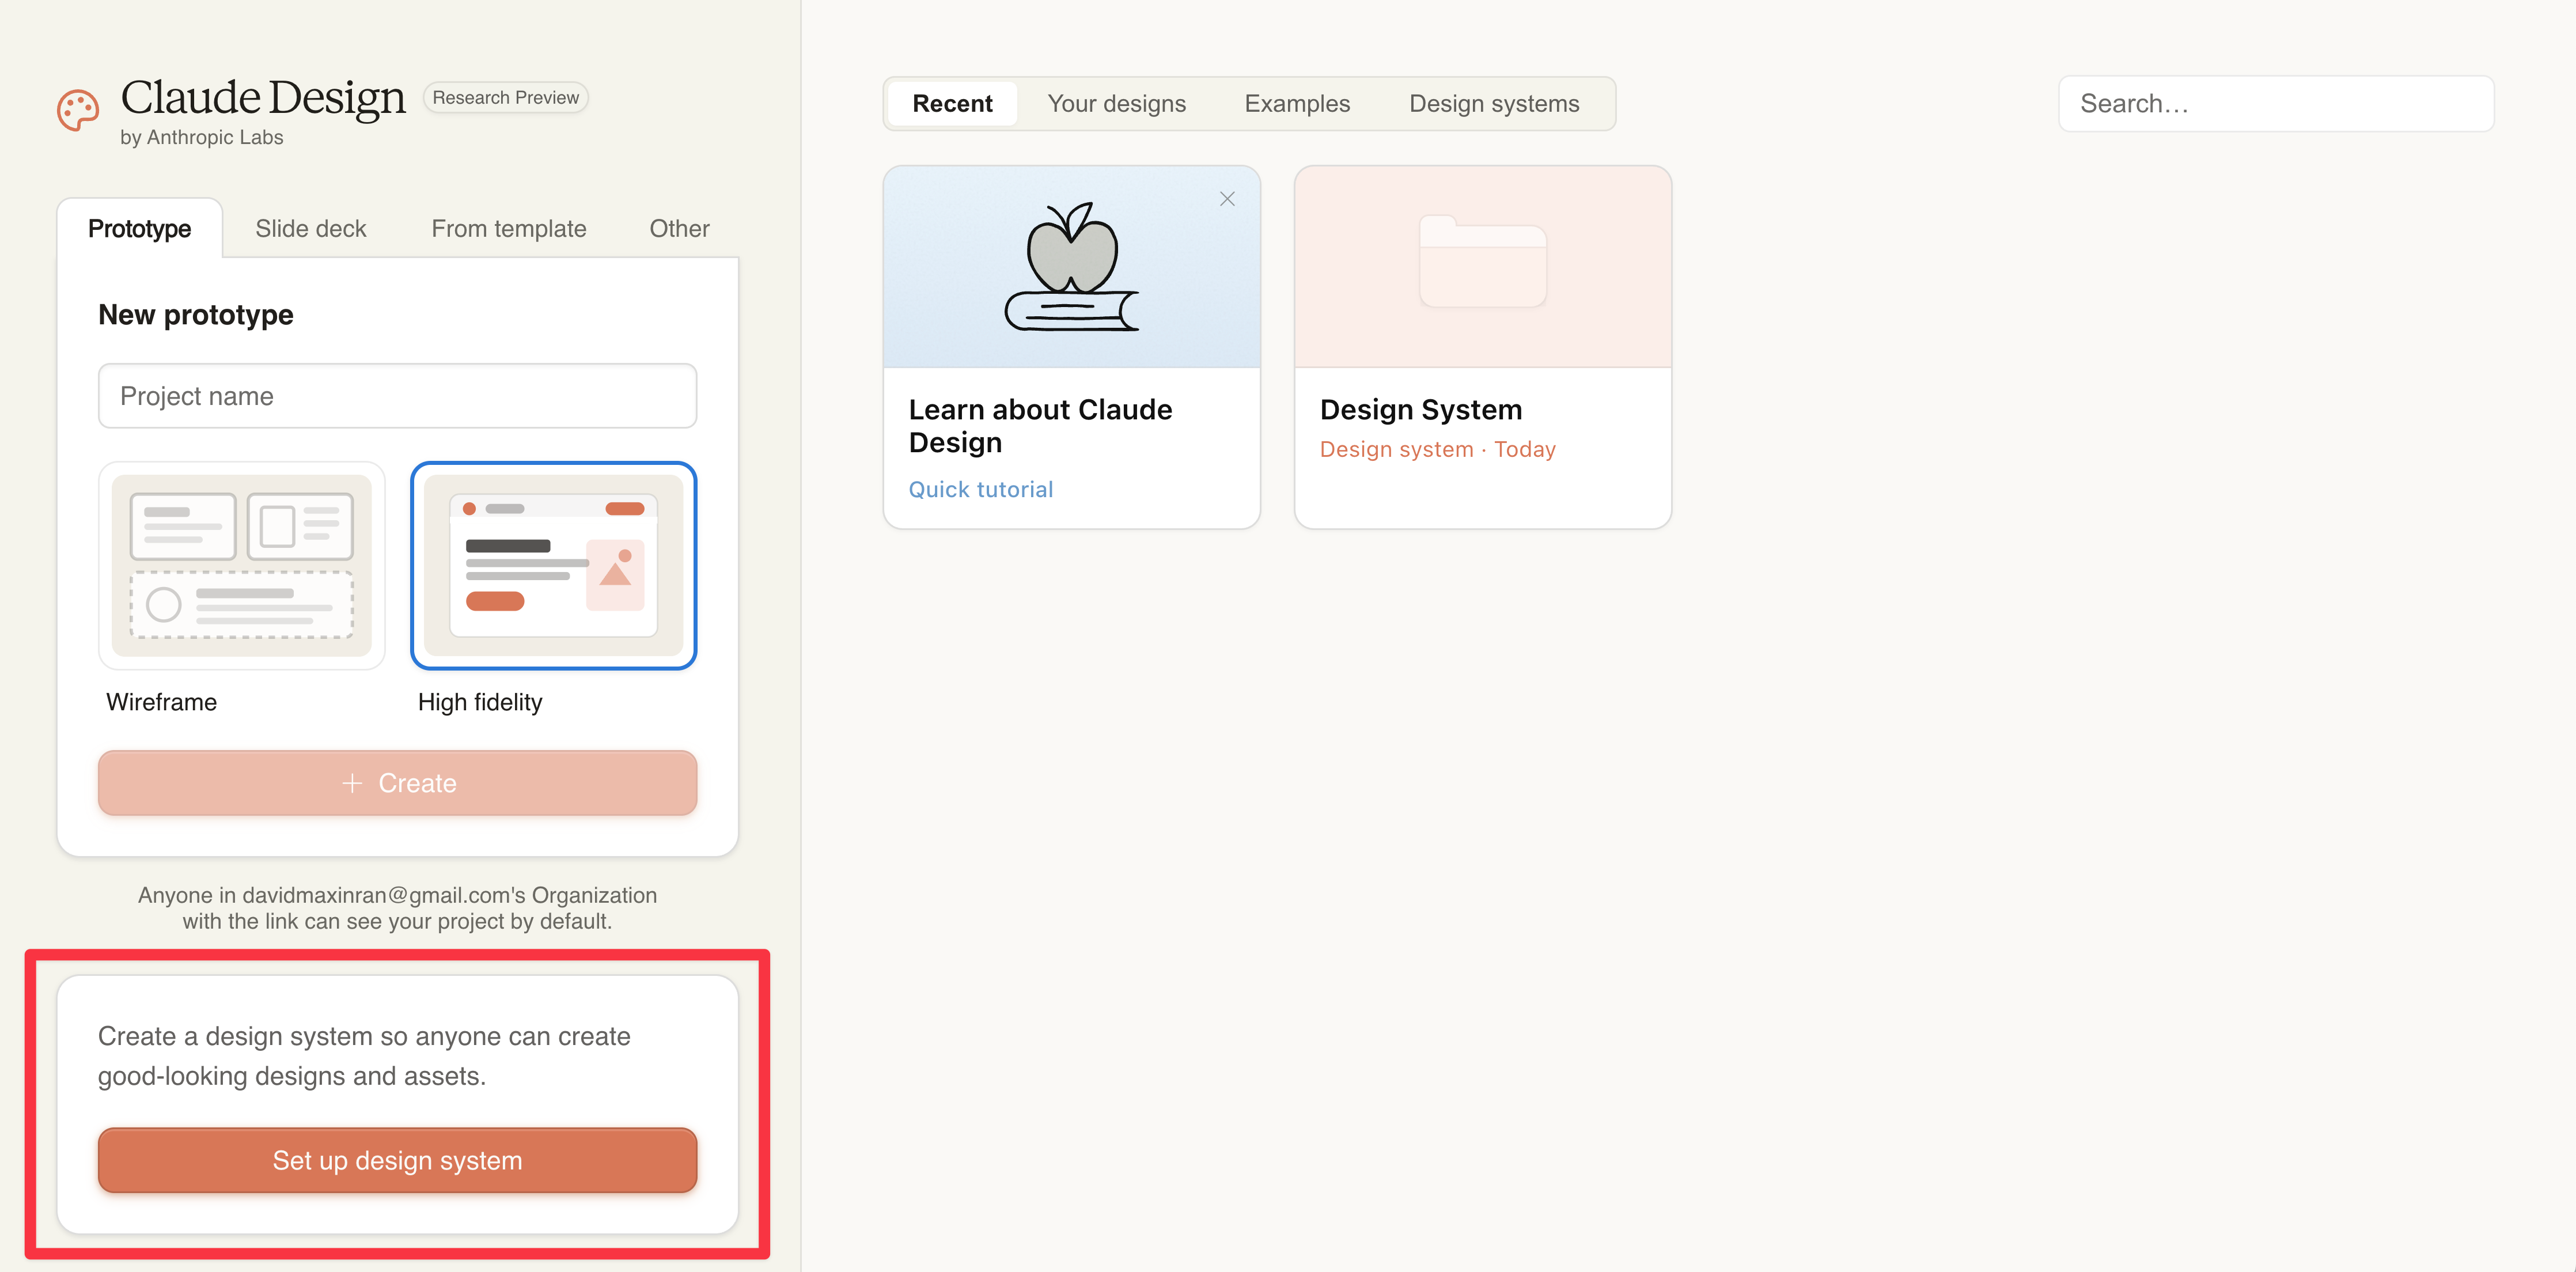This screenshot has width=2576, height=1272.
Task: Open the Design System folder thumbnail
Action: [x=1482, y=267]
